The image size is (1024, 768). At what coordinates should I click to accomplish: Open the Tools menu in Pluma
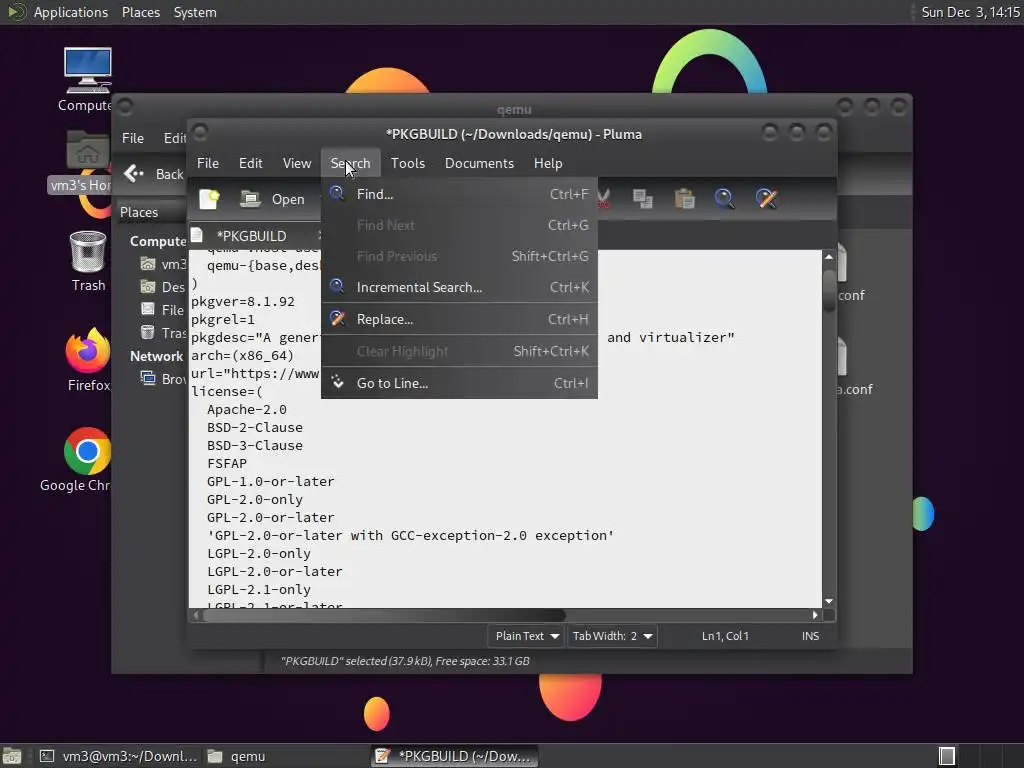point(408,163)
